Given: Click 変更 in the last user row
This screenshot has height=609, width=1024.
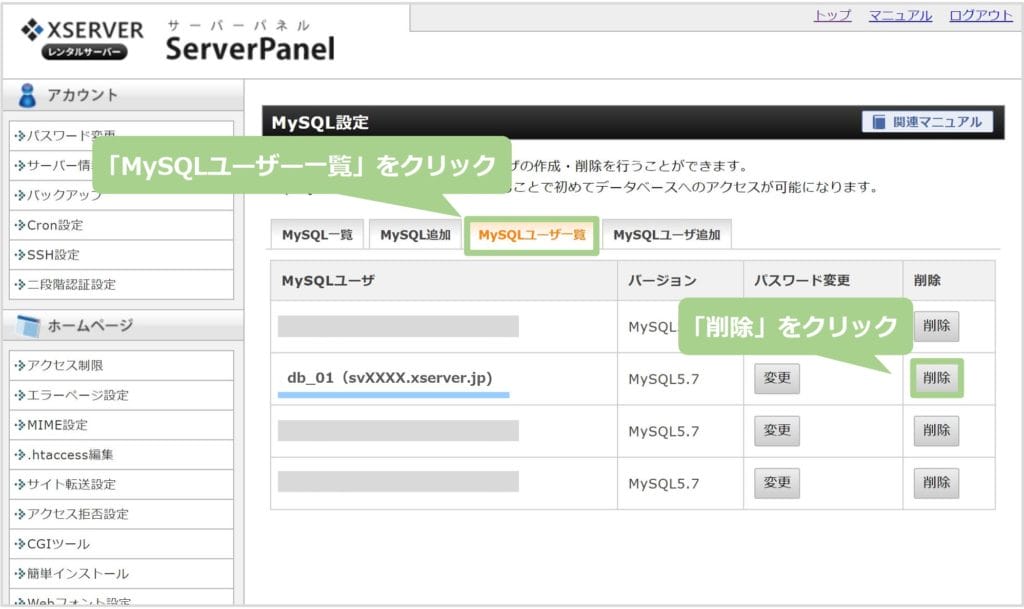Looking at the screenshot, I should [x=776, y=483].
